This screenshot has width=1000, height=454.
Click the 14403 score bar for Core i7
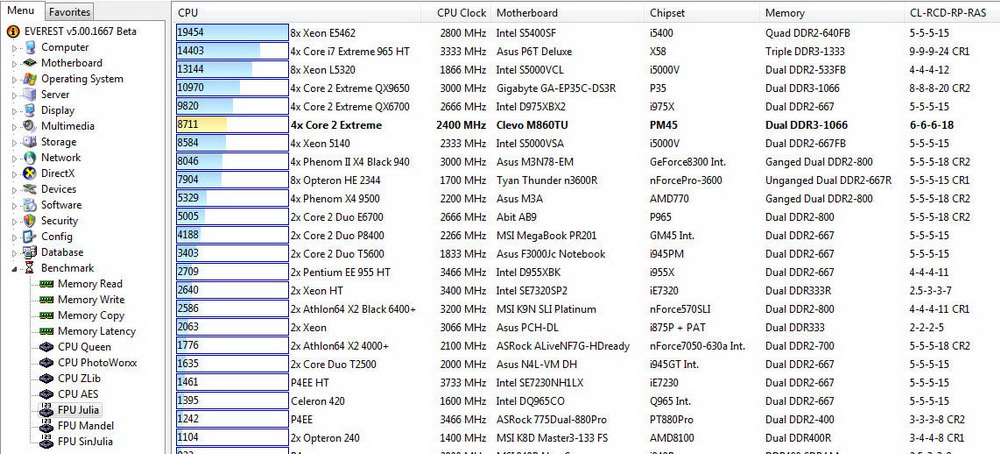(x=232, y=52)
